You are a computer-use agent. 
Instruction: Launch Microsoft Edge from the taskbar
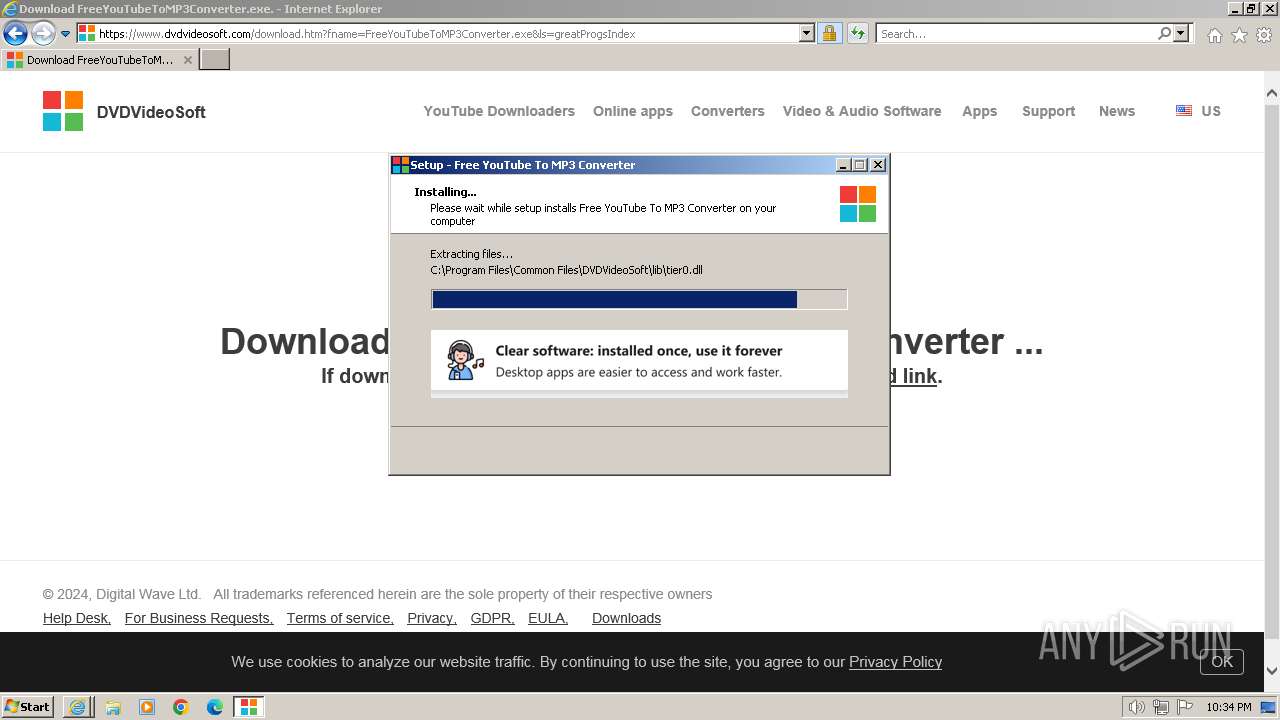pos(215,707)
